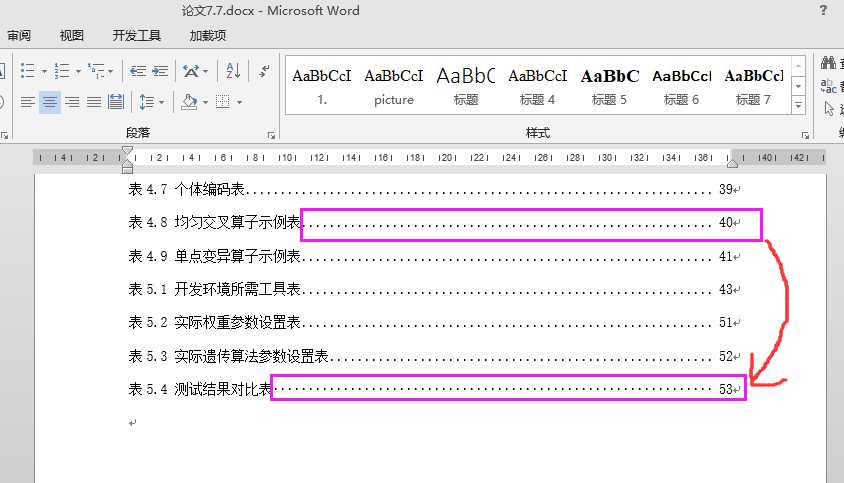This screenshot has width=844, height=483.
Task: Click the bullet list icon
Action: coord(27,71)
